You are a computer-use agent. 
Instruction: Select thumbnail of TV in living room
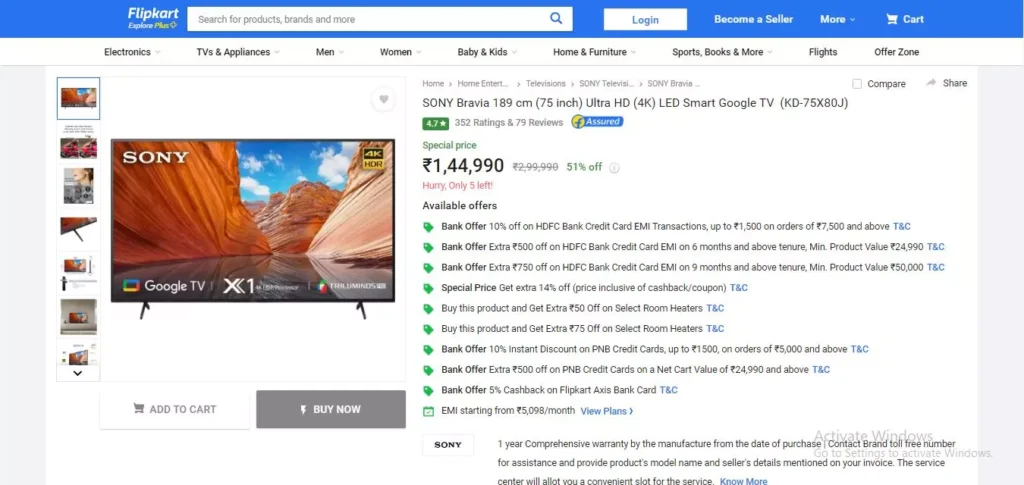[78, 317]
